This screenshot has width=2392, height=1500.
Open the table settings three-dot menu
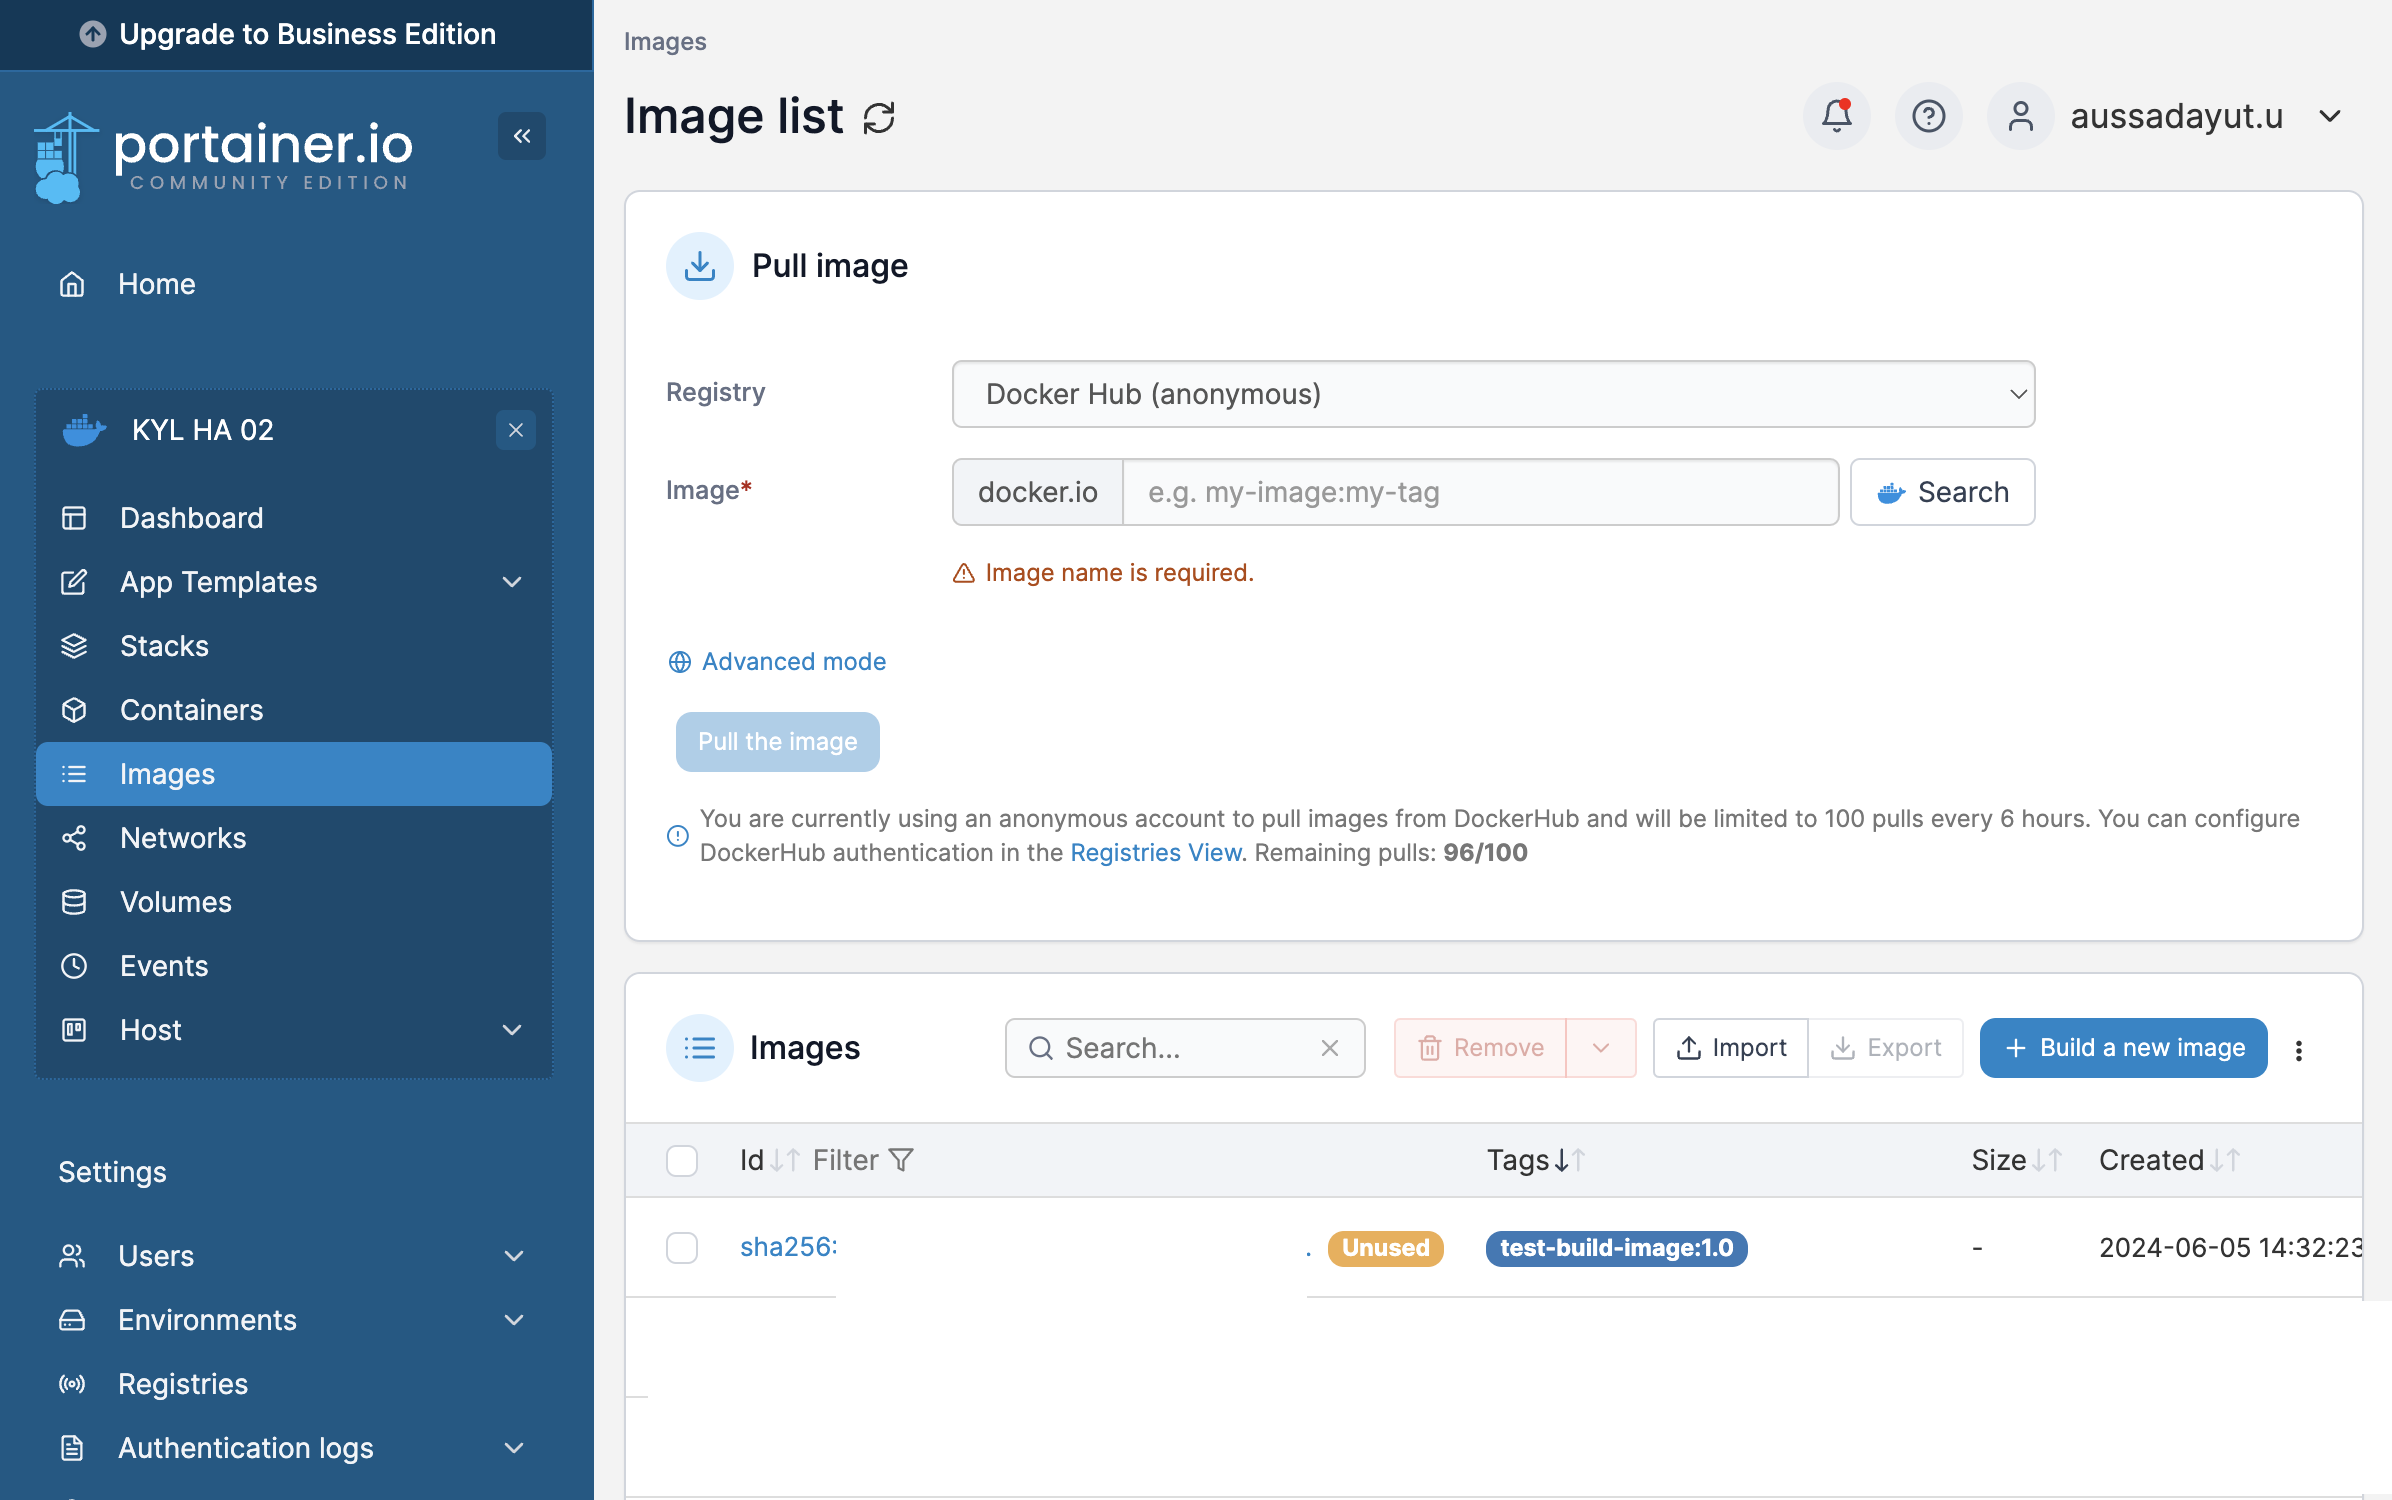click(2299, 1049)
